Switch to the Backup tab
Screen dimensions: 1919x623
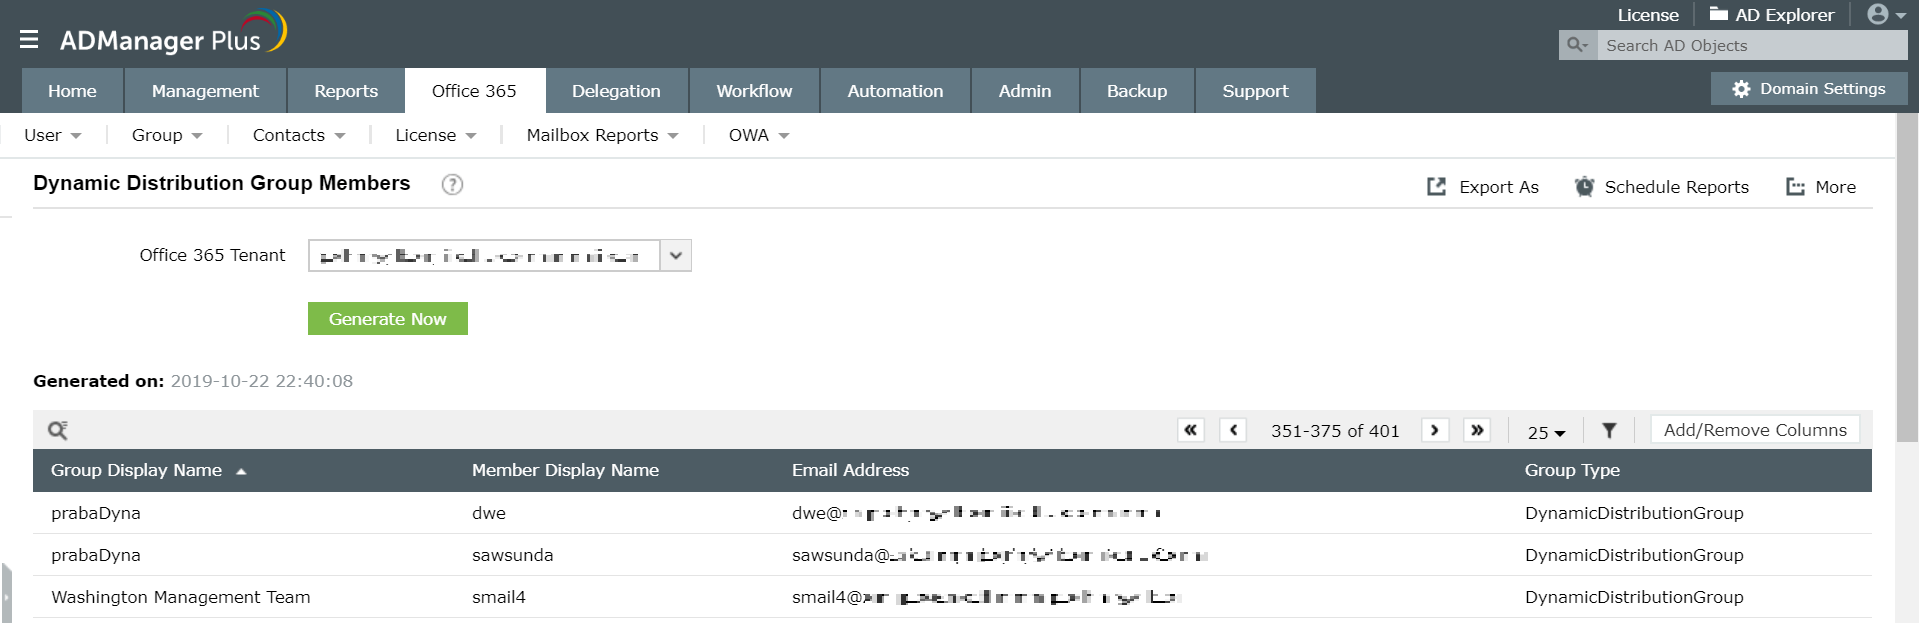pyautogui.click(x=1137, y=91)
